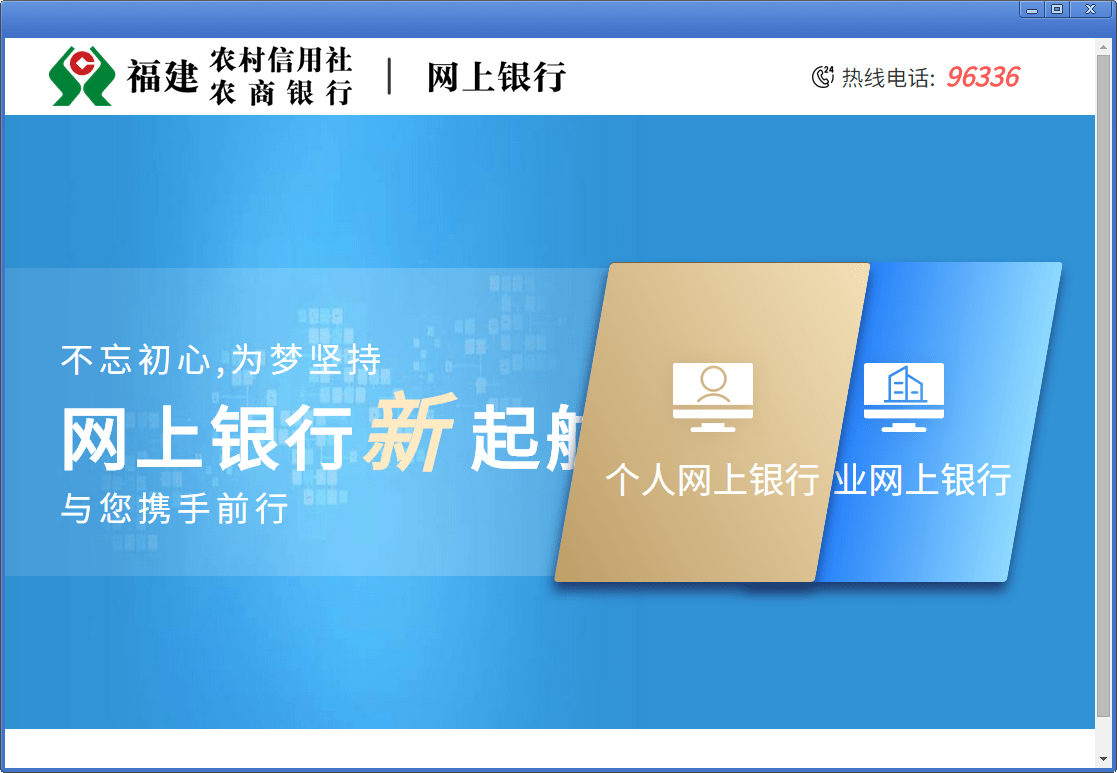1117x773 pixels.
Task: Minimize the online banking window
Action: point(1032,9)
